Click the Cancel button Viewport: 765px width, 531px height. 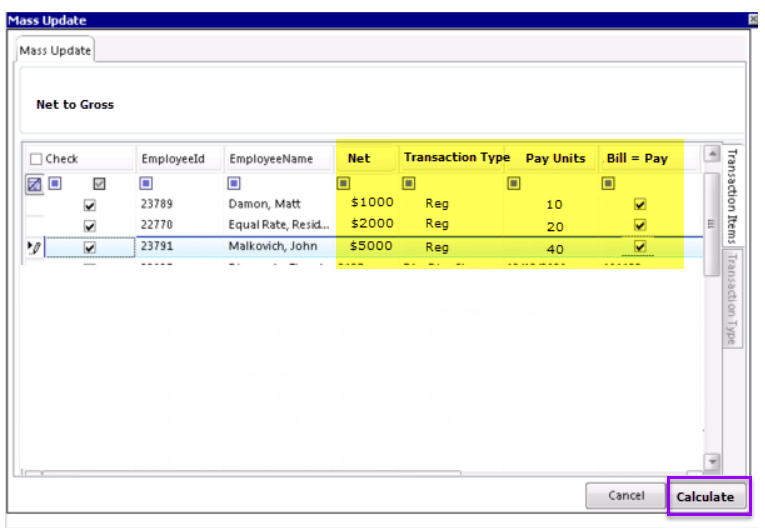[626, 496]
